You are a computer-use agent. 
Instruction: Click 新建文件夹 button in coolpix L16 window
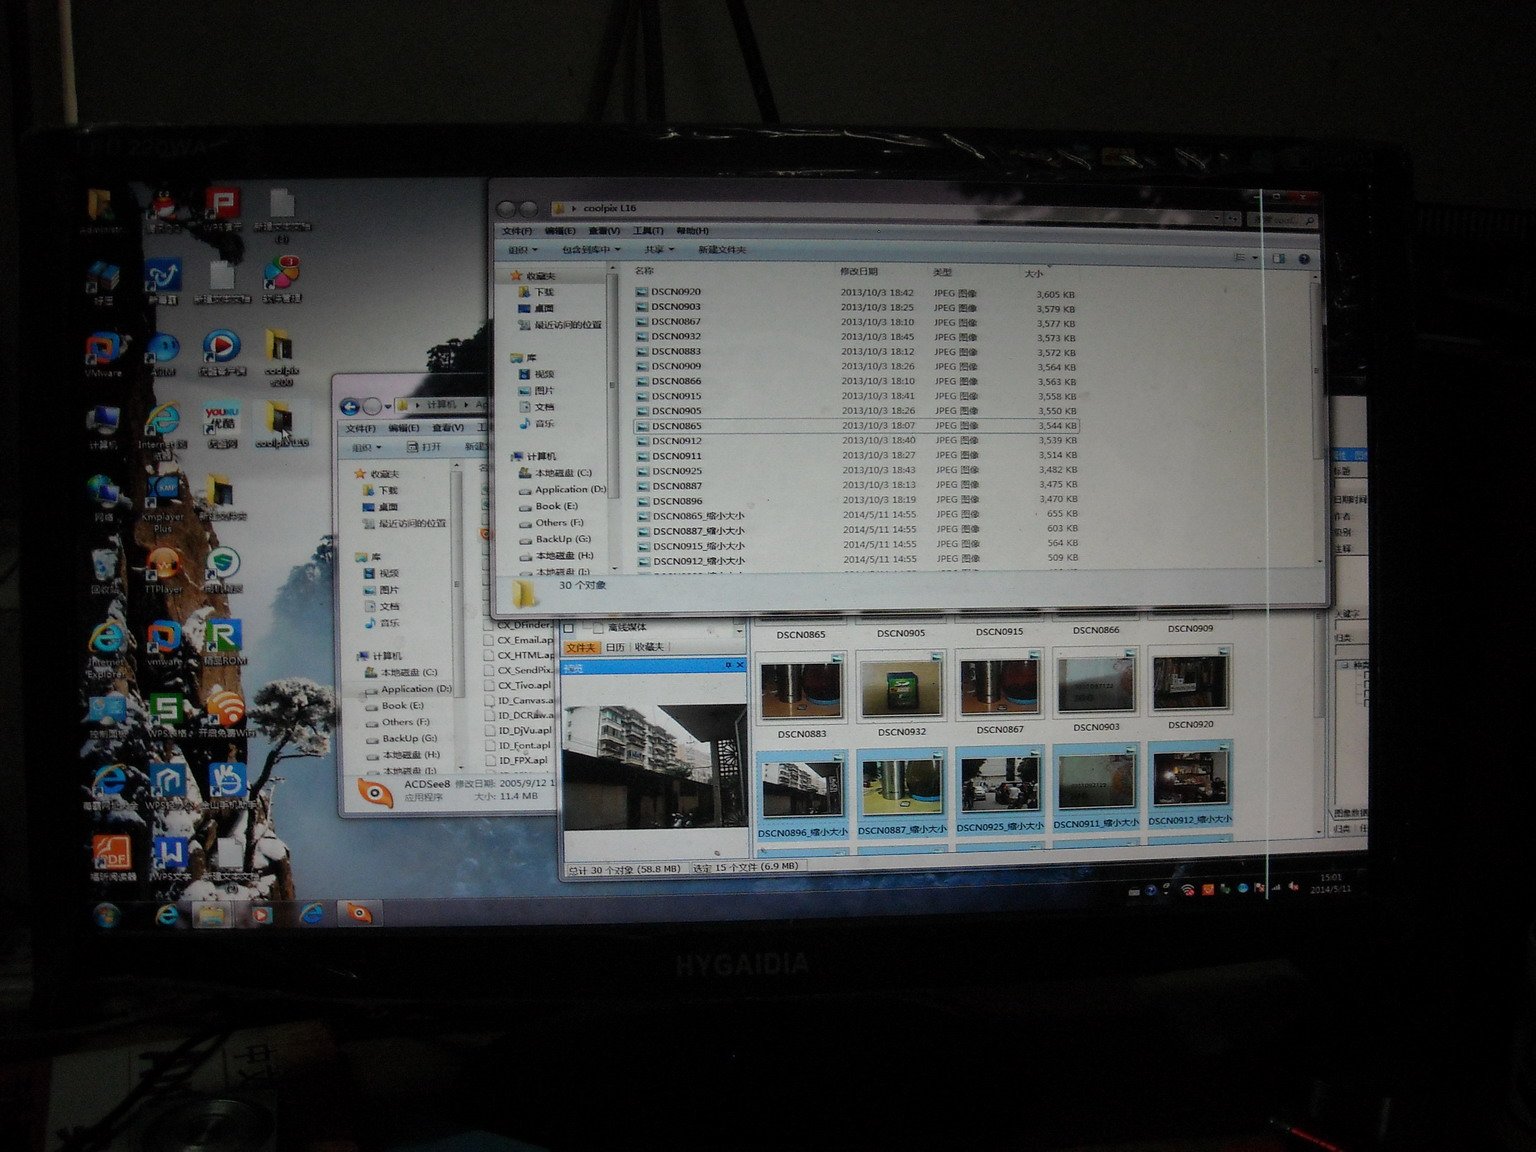722,249
